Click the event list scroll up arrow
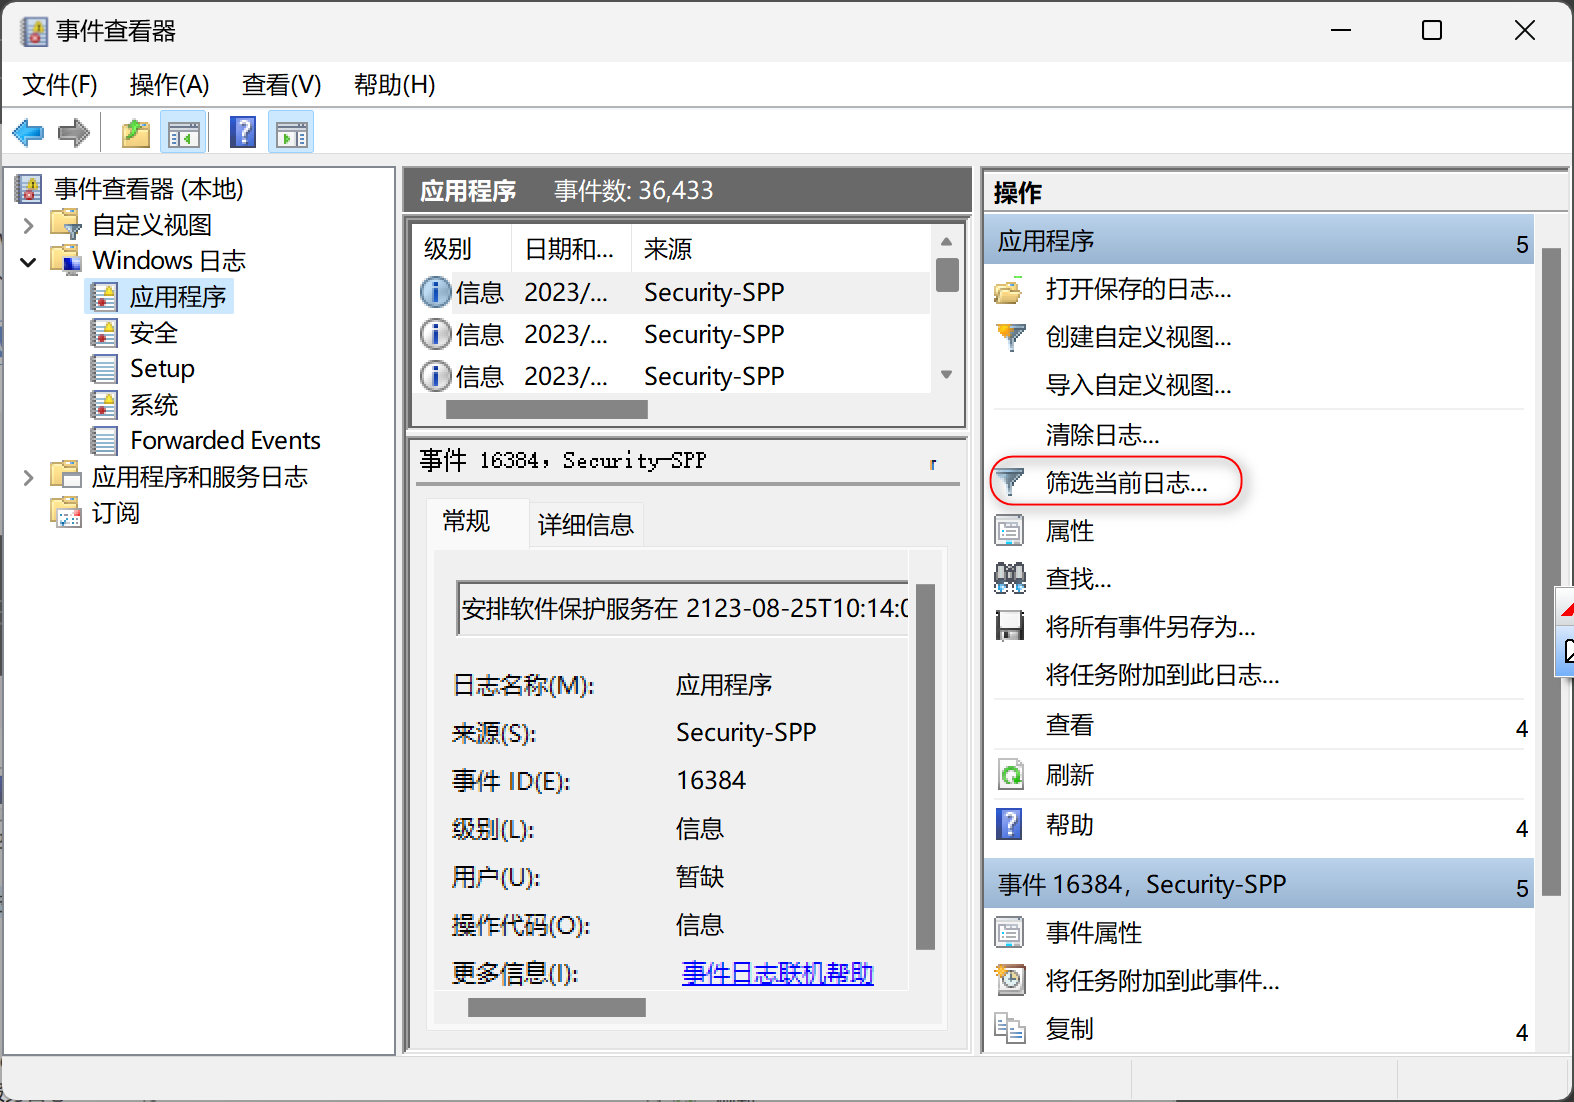This screenshot has height=1102, width=1574. (947, 241)
